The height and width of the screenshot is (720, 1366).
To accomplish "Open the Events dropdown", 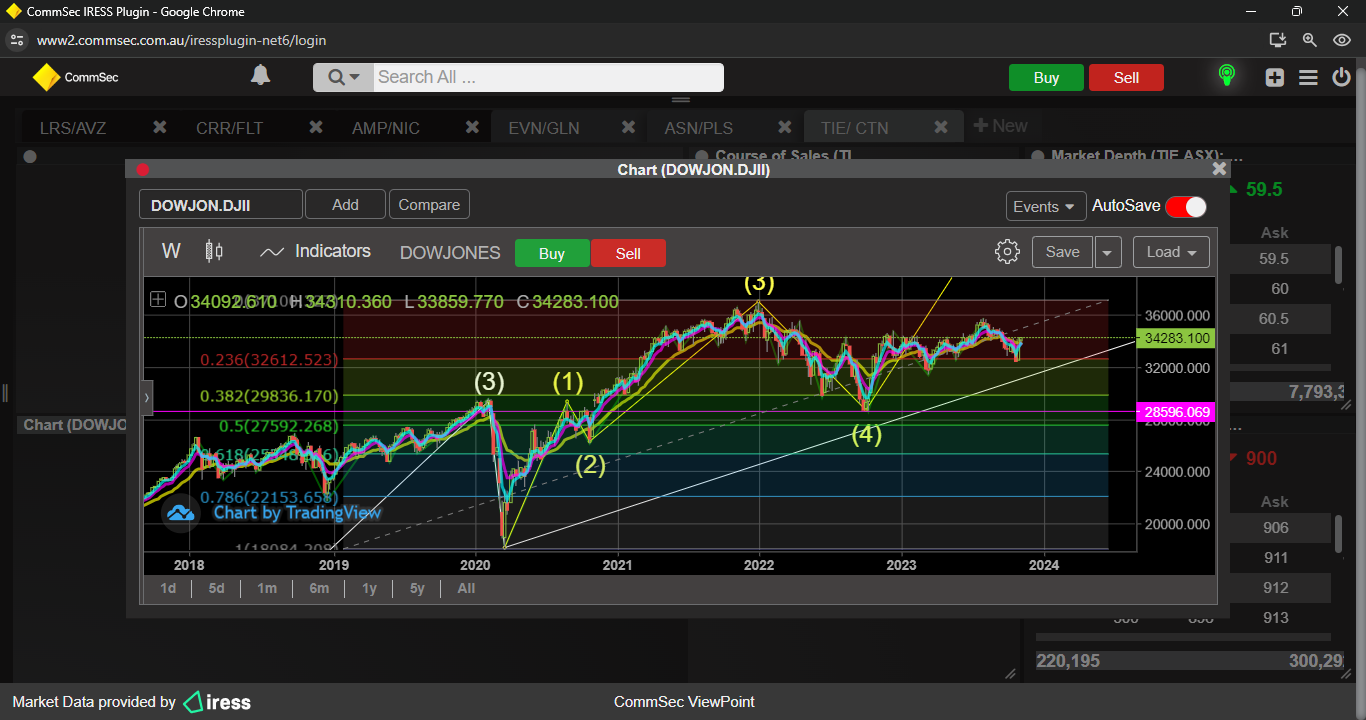I will (1046, 206).
